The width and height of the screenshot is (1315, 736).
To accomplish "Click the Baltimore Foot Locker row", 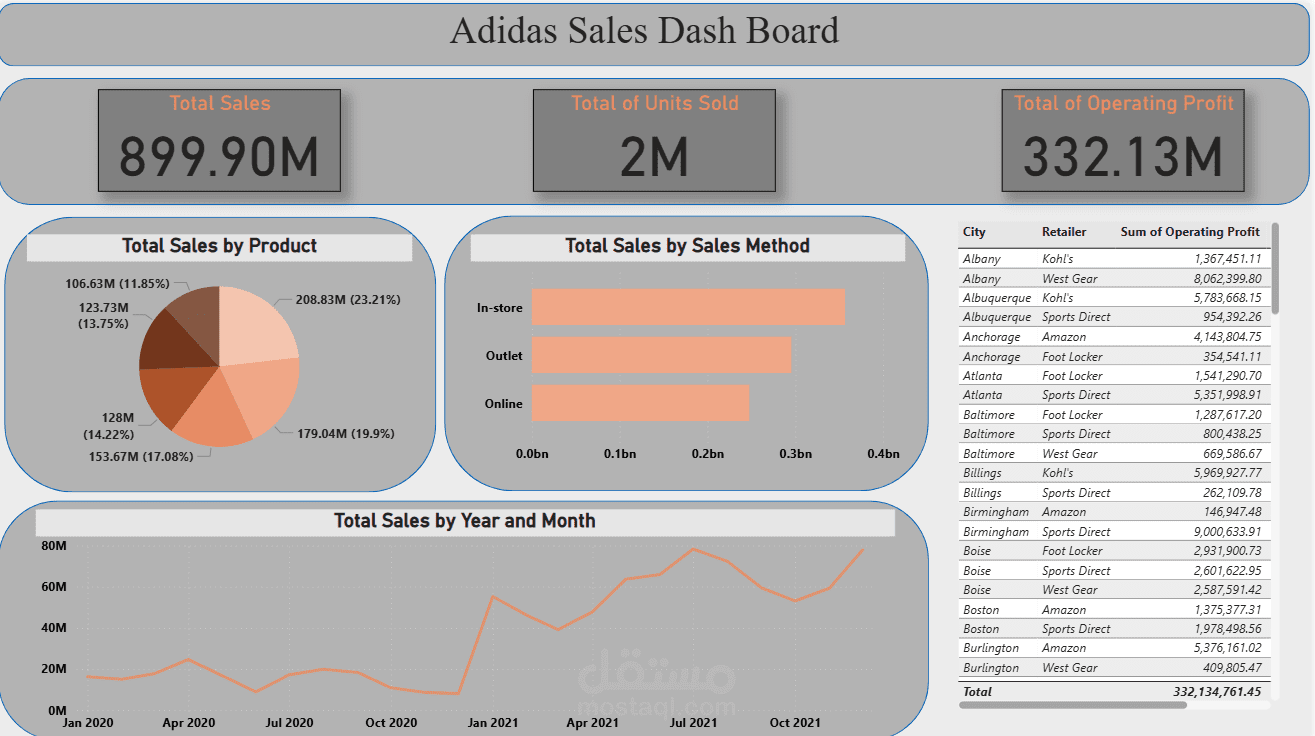I will pyautogui.click(x=1113, y=415).
